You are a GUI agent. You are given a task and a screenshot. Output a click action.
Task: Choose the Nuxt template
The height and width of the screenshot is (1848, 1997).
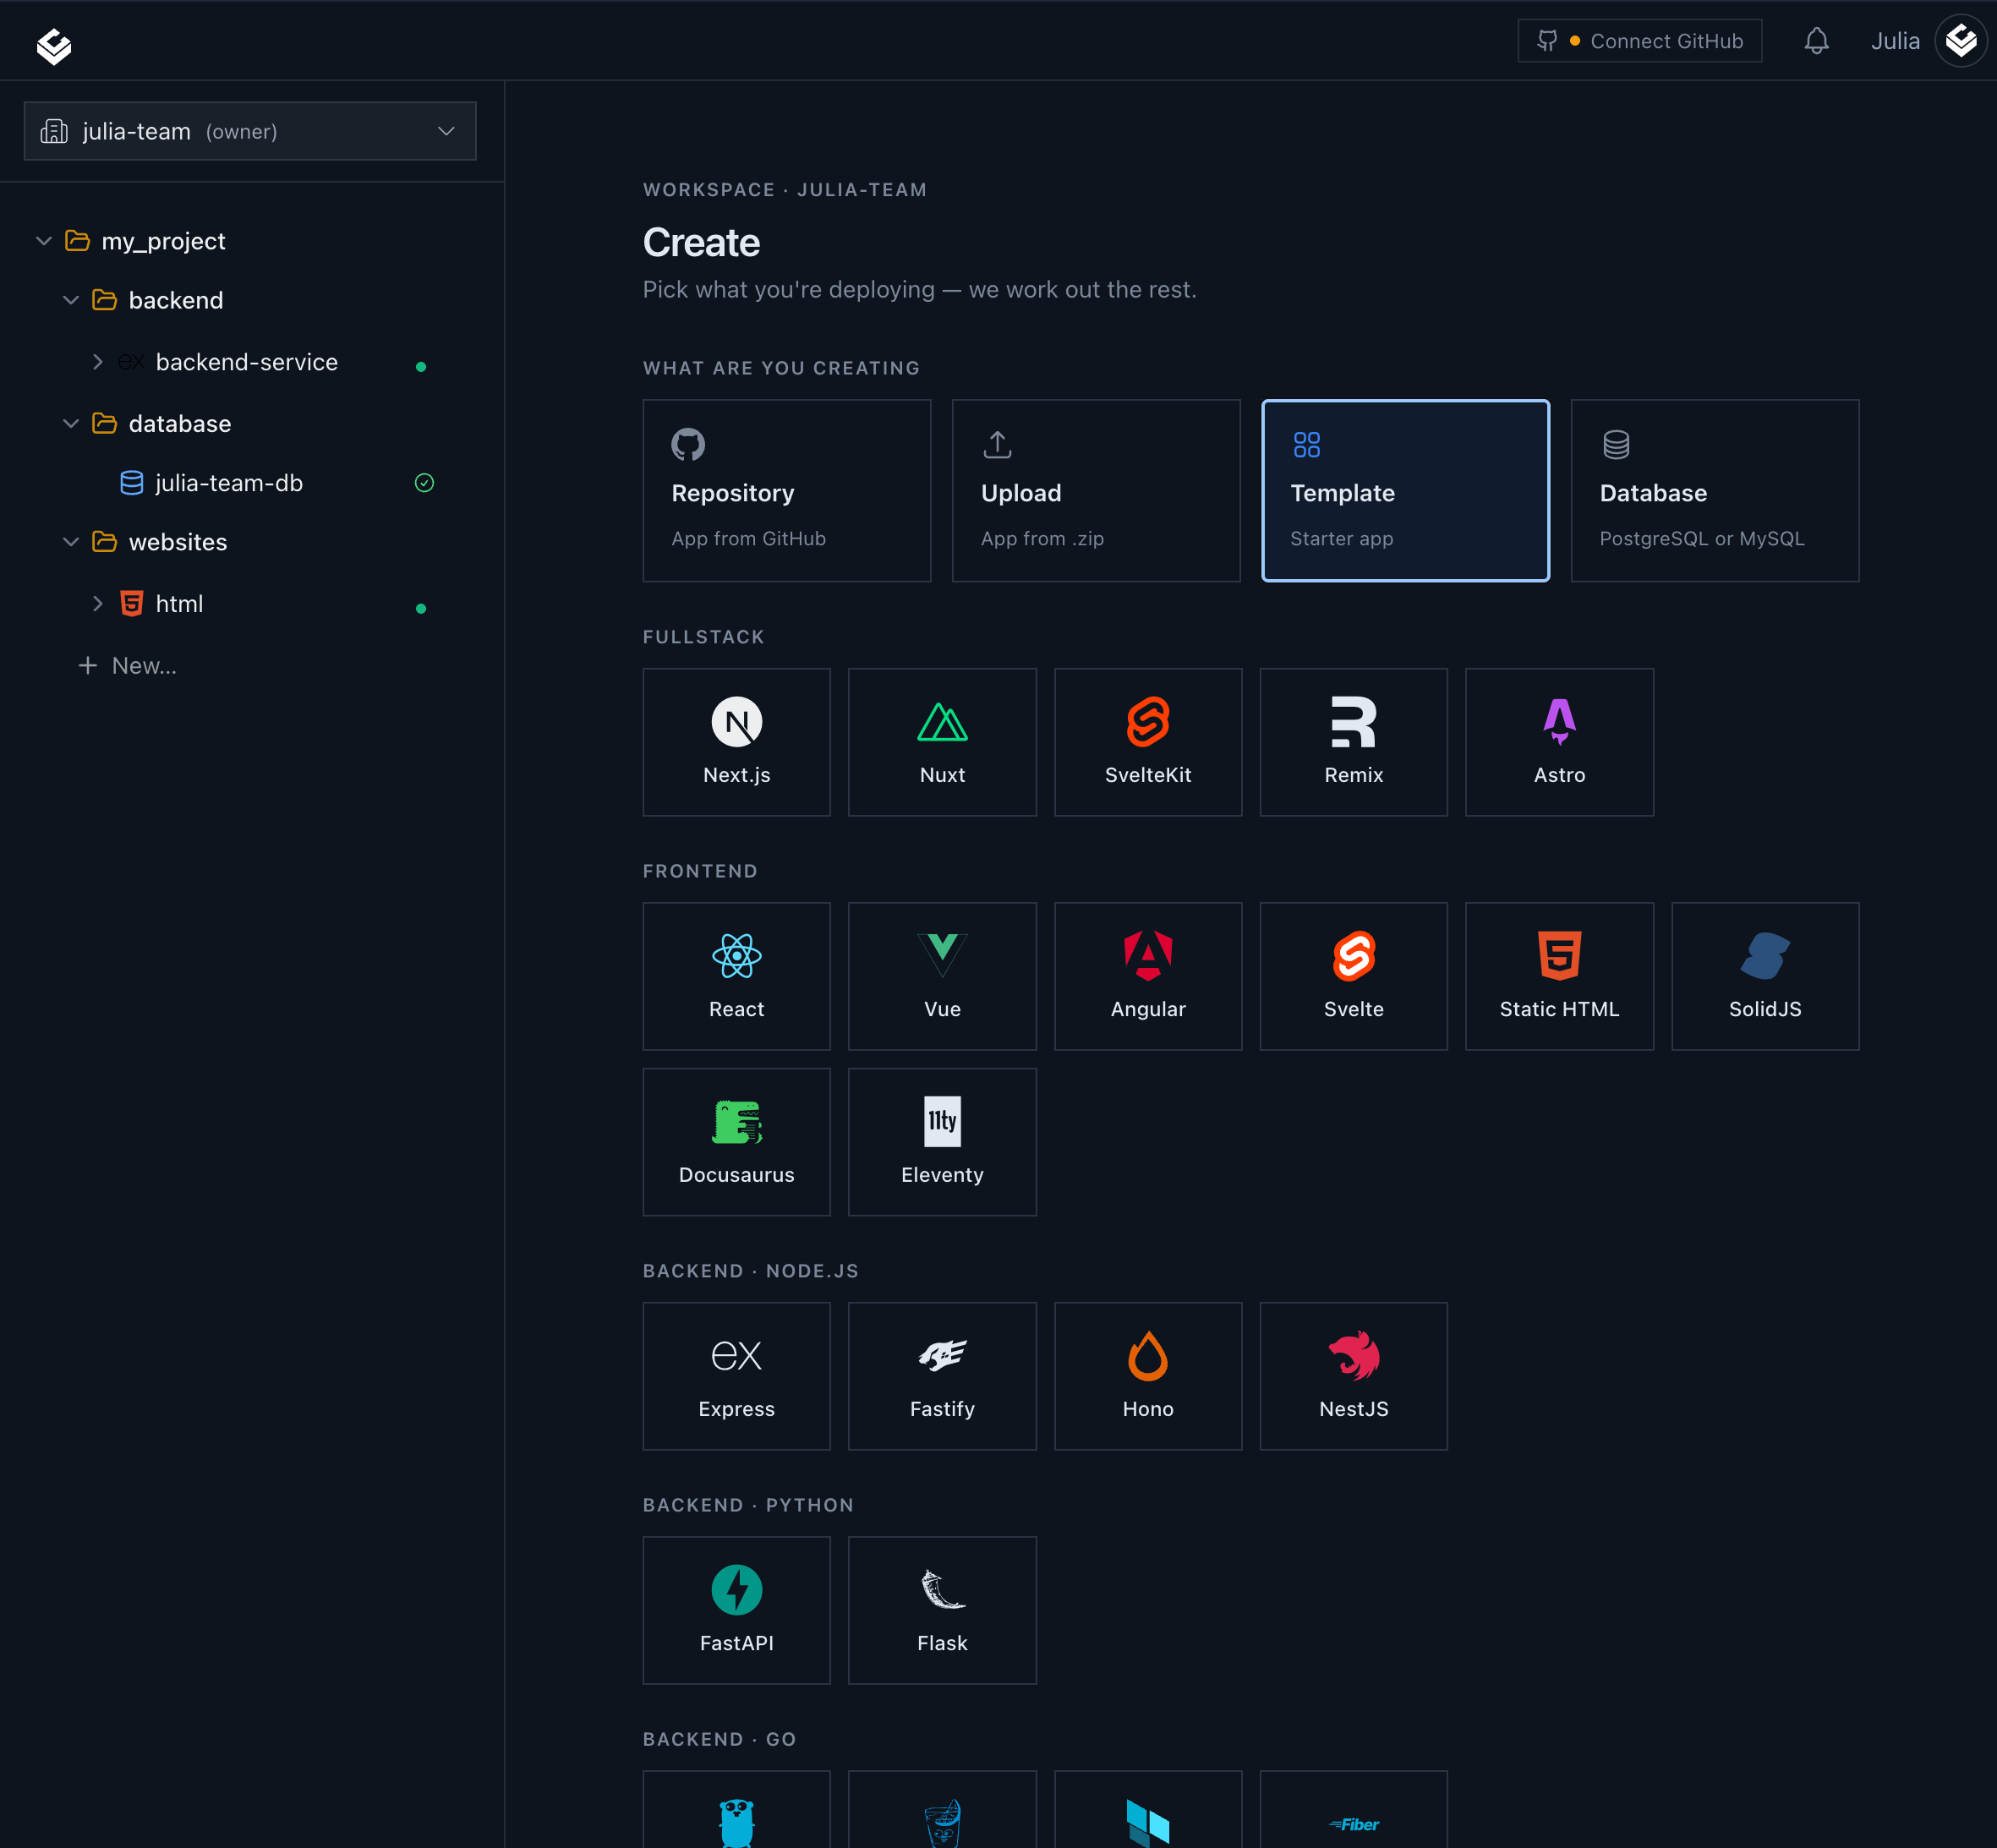(x=942, y=742)
